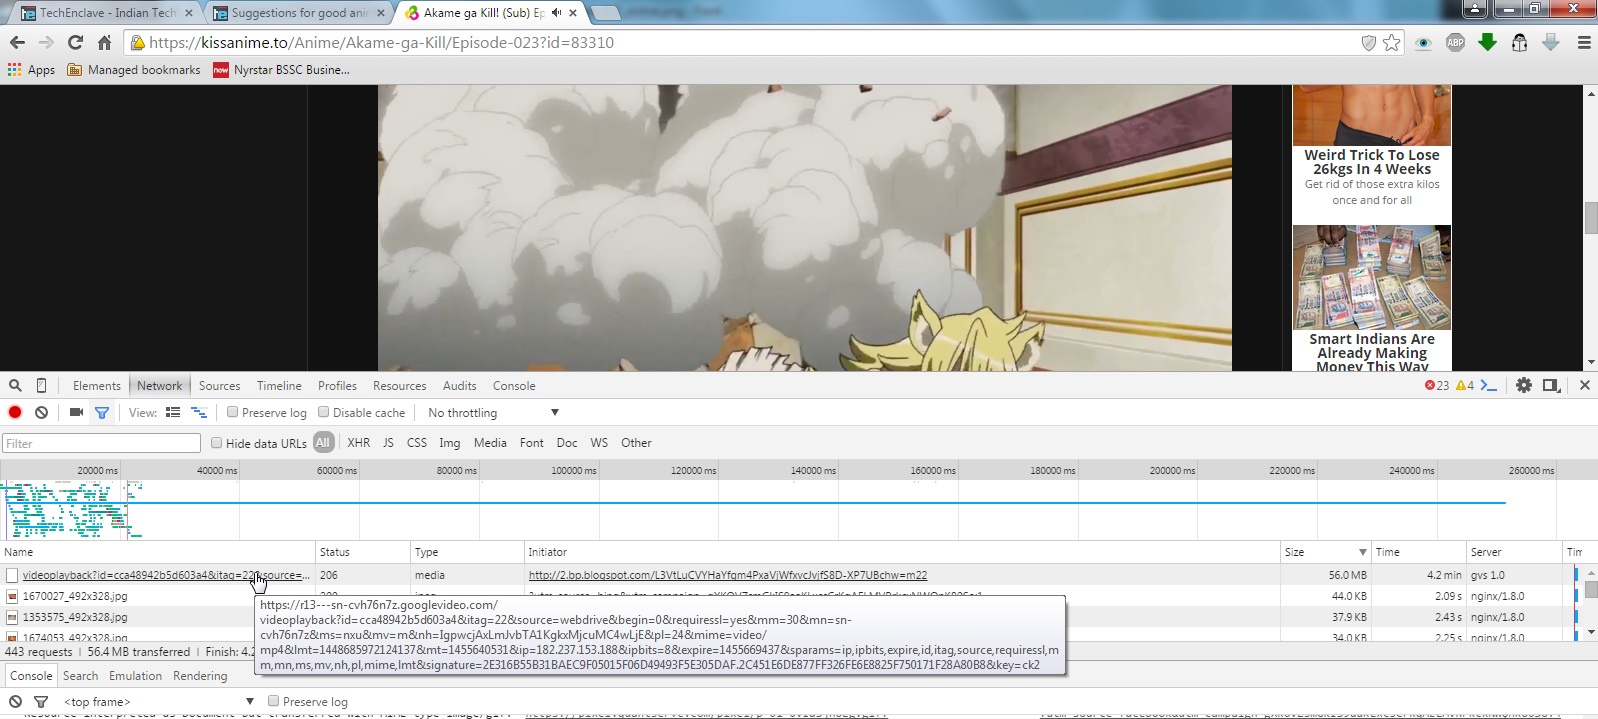Image resolution: width=1598 pixels, height=719 pixels.
Task: Filter requests by Img
Action: (x=450, y=443)
